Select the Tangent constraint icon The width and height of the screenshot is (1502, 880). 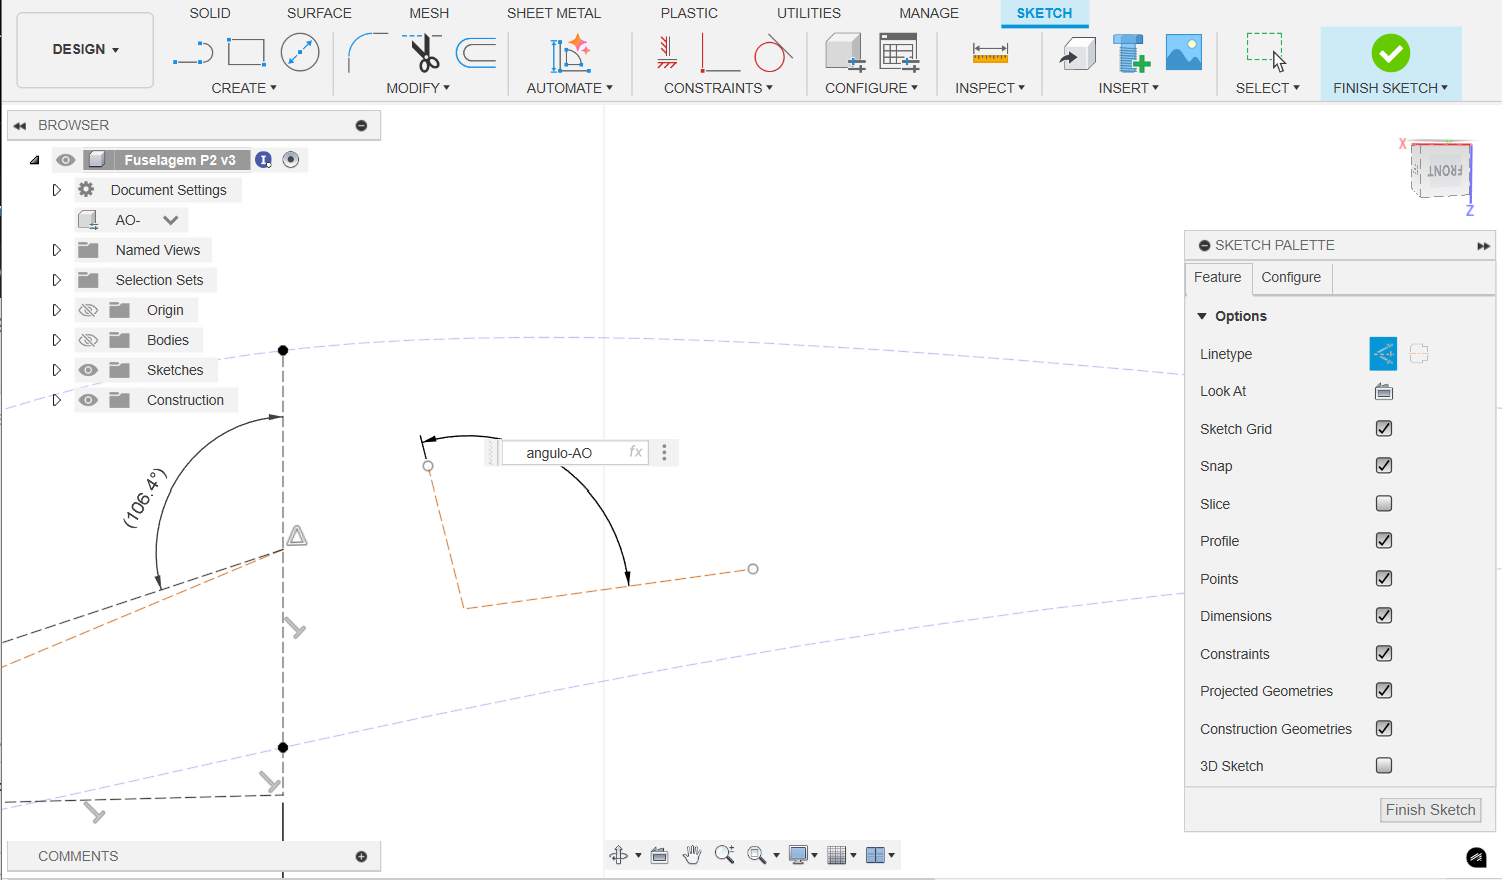pyautogui.click(x=772, y=53)
